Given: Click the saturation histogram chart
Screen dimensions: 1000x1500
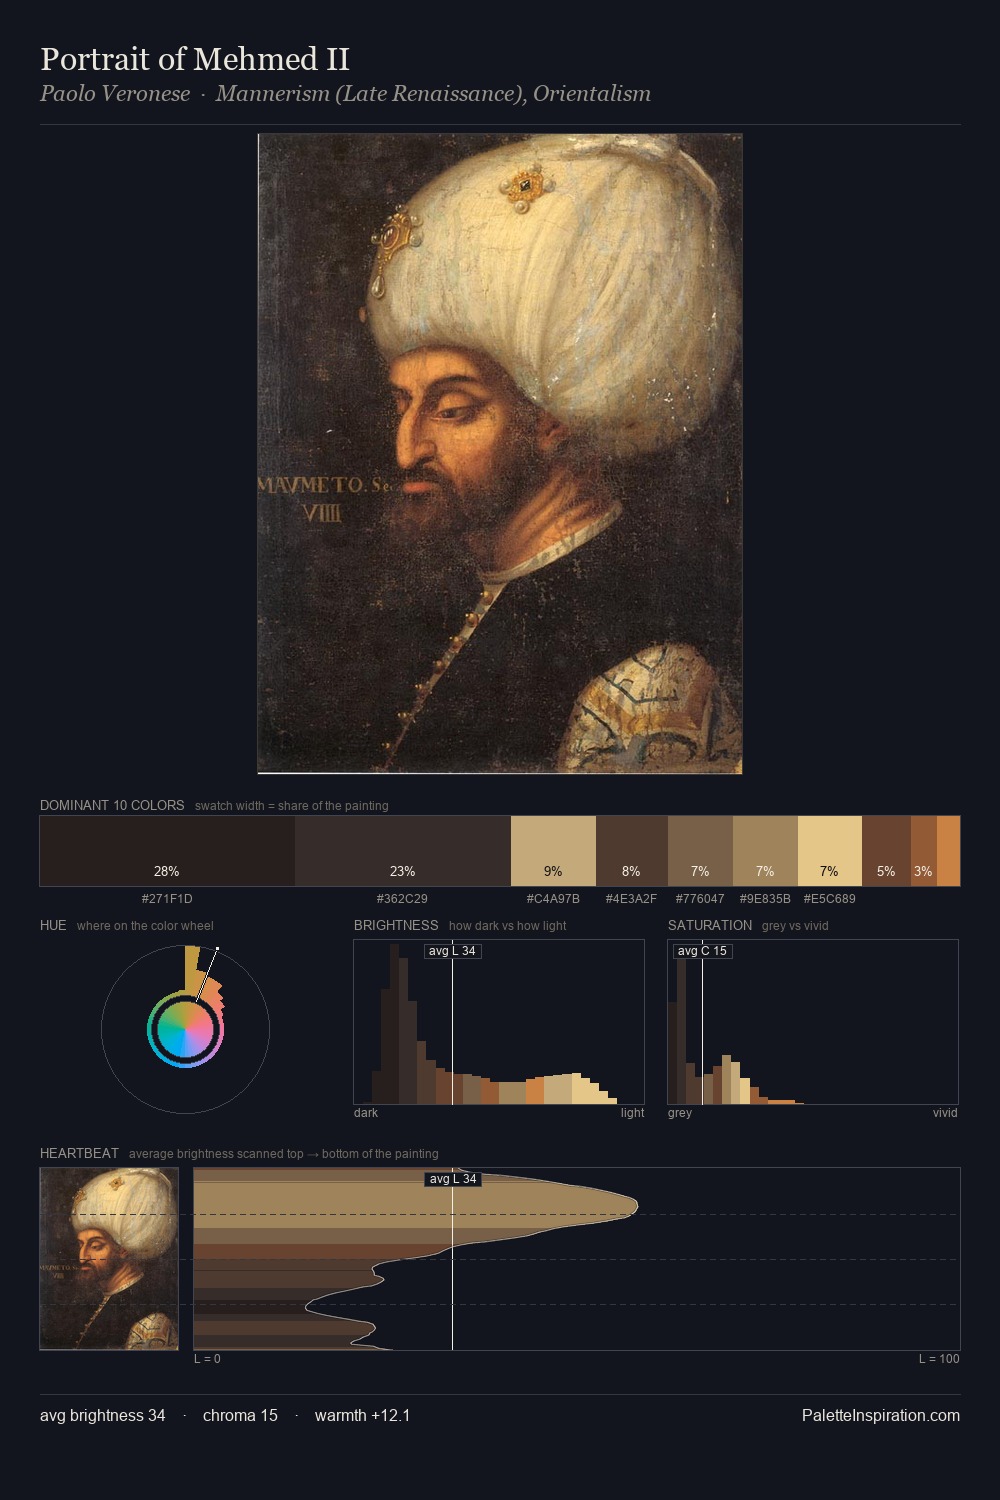Looking at the screenshot, I should point(813,1022).
